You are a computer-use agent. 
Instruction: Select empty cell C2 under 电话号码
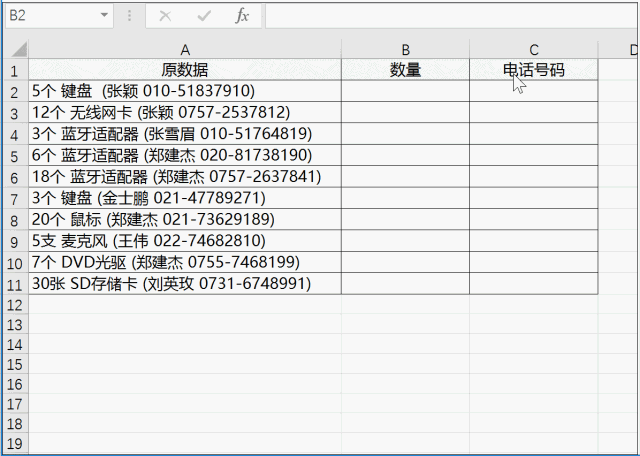pos(533,91)
